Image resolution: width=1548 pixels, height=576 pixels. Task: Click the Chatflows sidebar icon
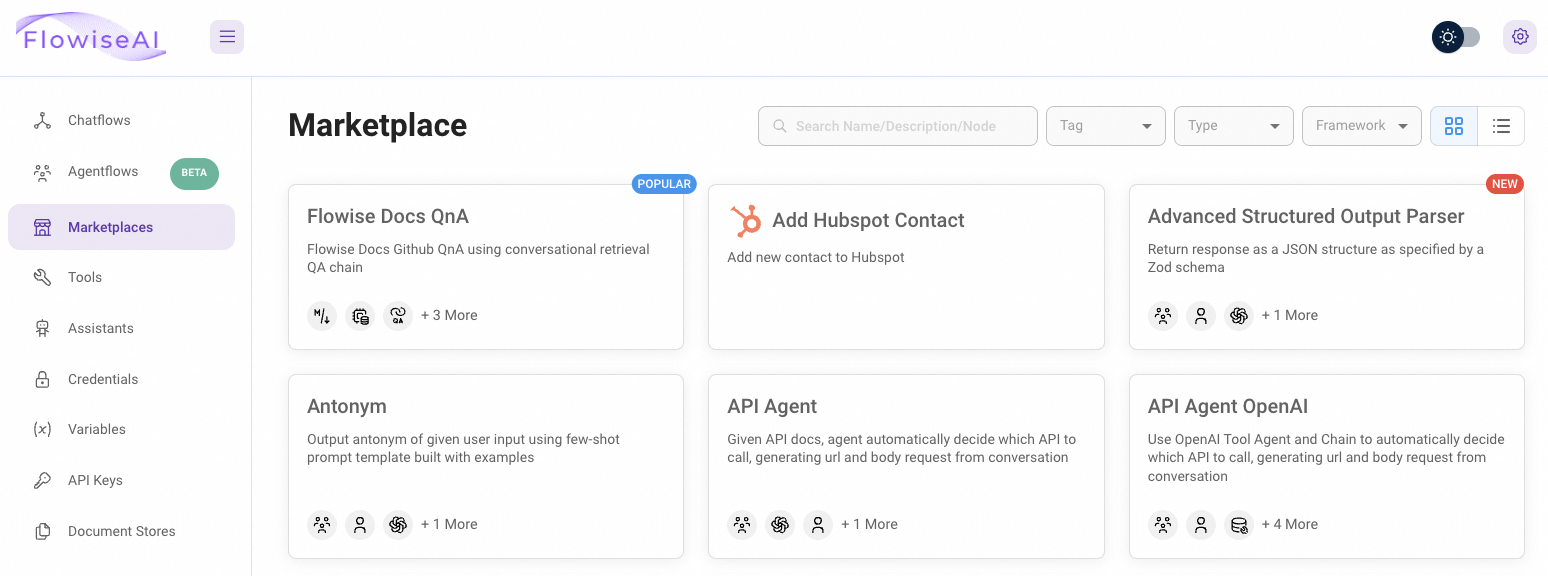coord(42,121)
